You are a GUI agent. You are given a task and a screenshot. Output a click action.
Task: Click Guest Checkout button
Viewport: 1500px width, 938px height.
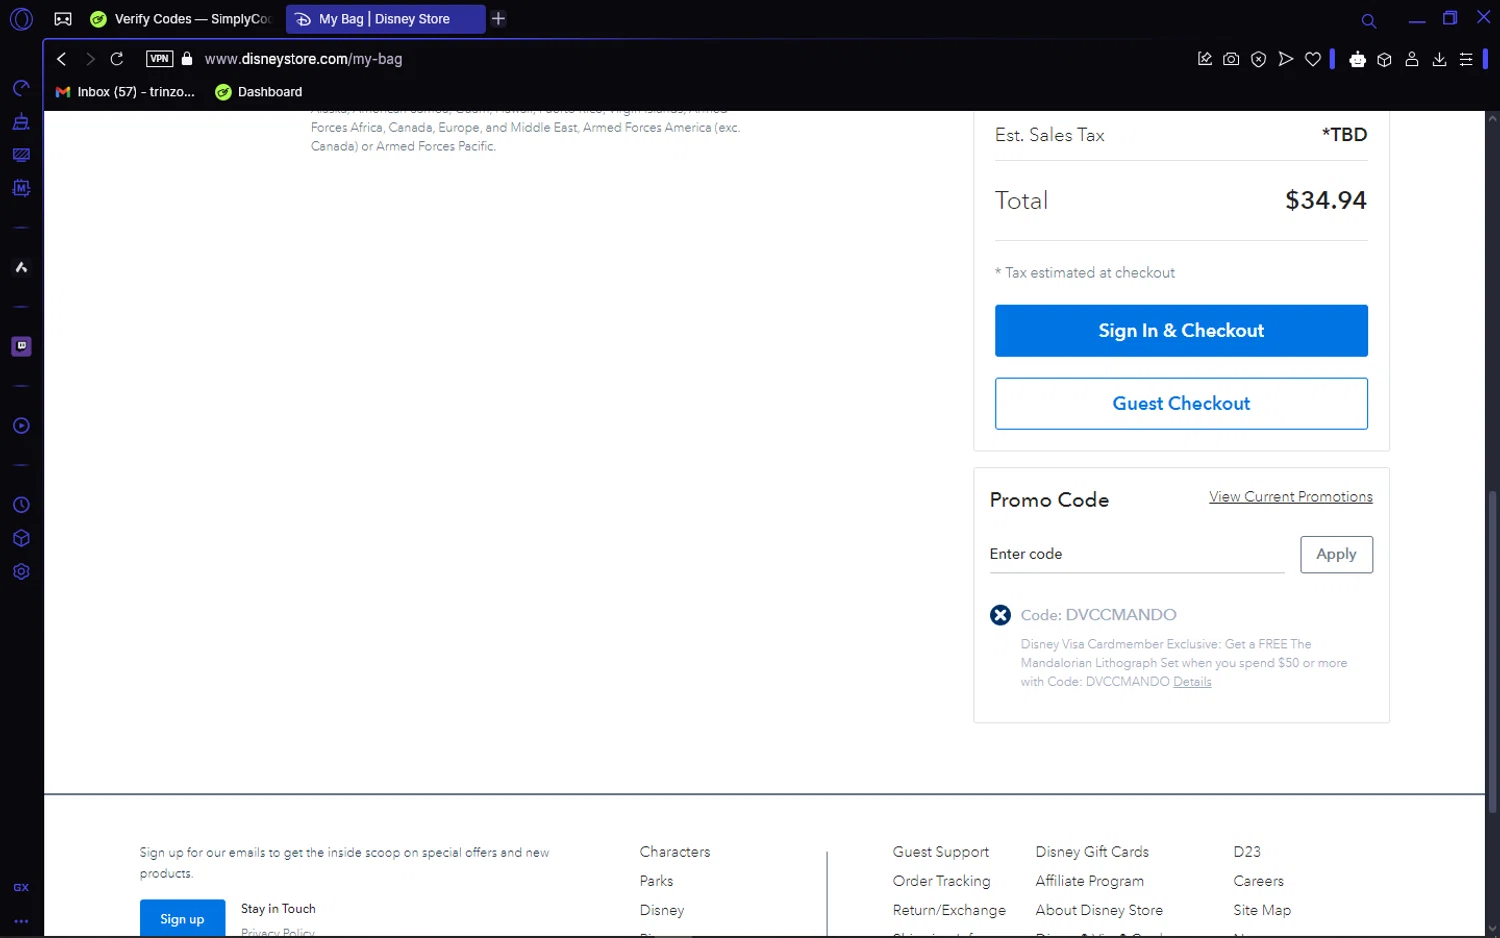1181,404
